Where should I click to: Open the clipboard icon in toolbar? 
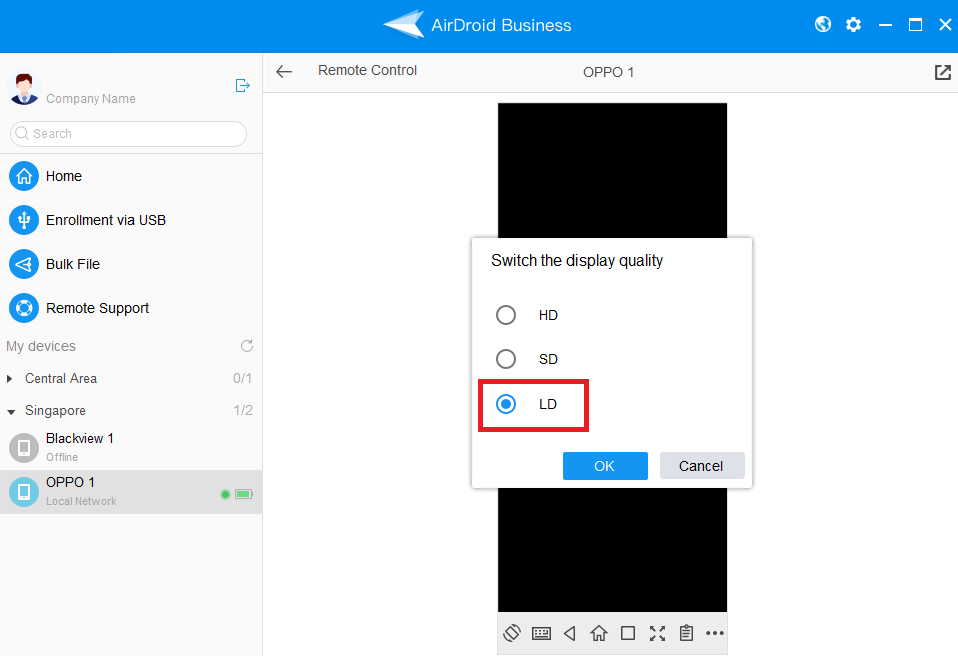686,633
